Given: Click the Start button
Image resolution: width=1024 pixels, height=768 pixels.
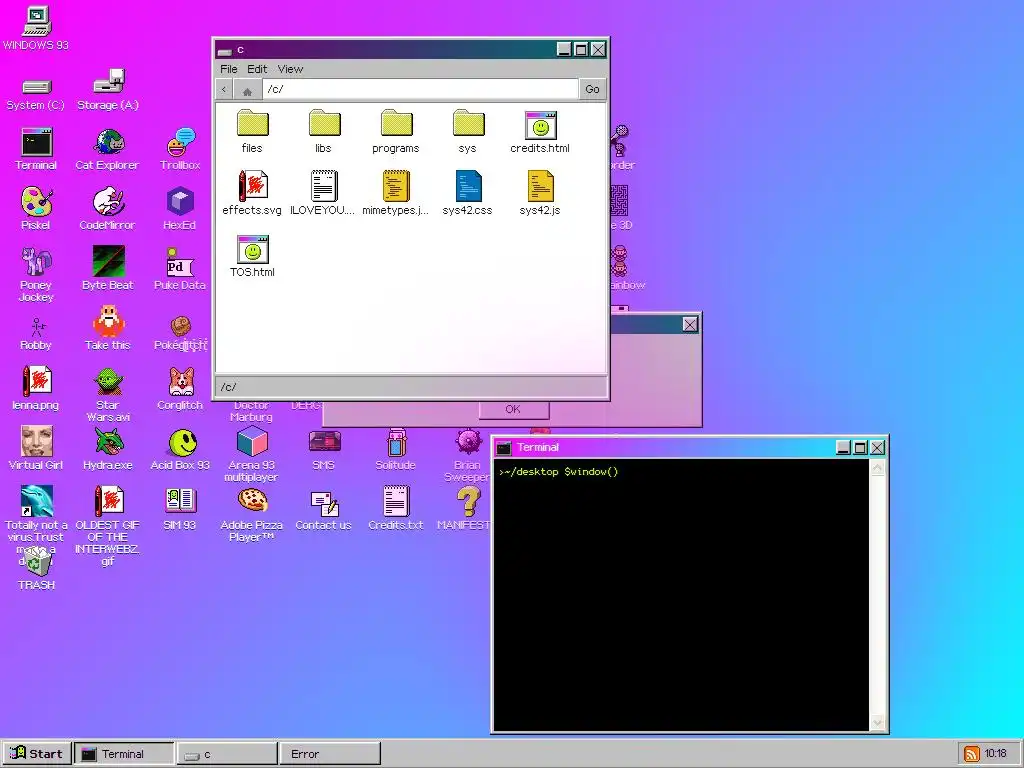Looking at the screenshot, I should coord(37,754).
